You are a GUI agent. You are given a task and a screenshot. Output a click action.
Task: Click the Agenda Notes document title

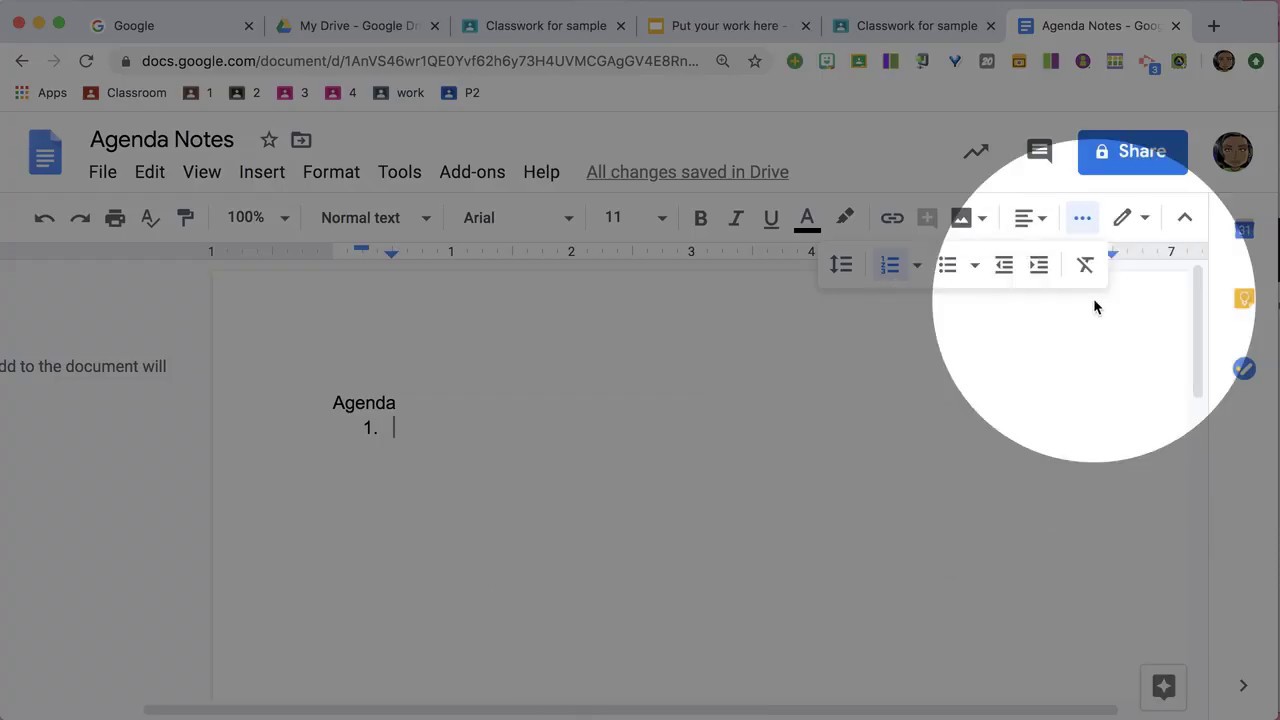coord(162,140)
